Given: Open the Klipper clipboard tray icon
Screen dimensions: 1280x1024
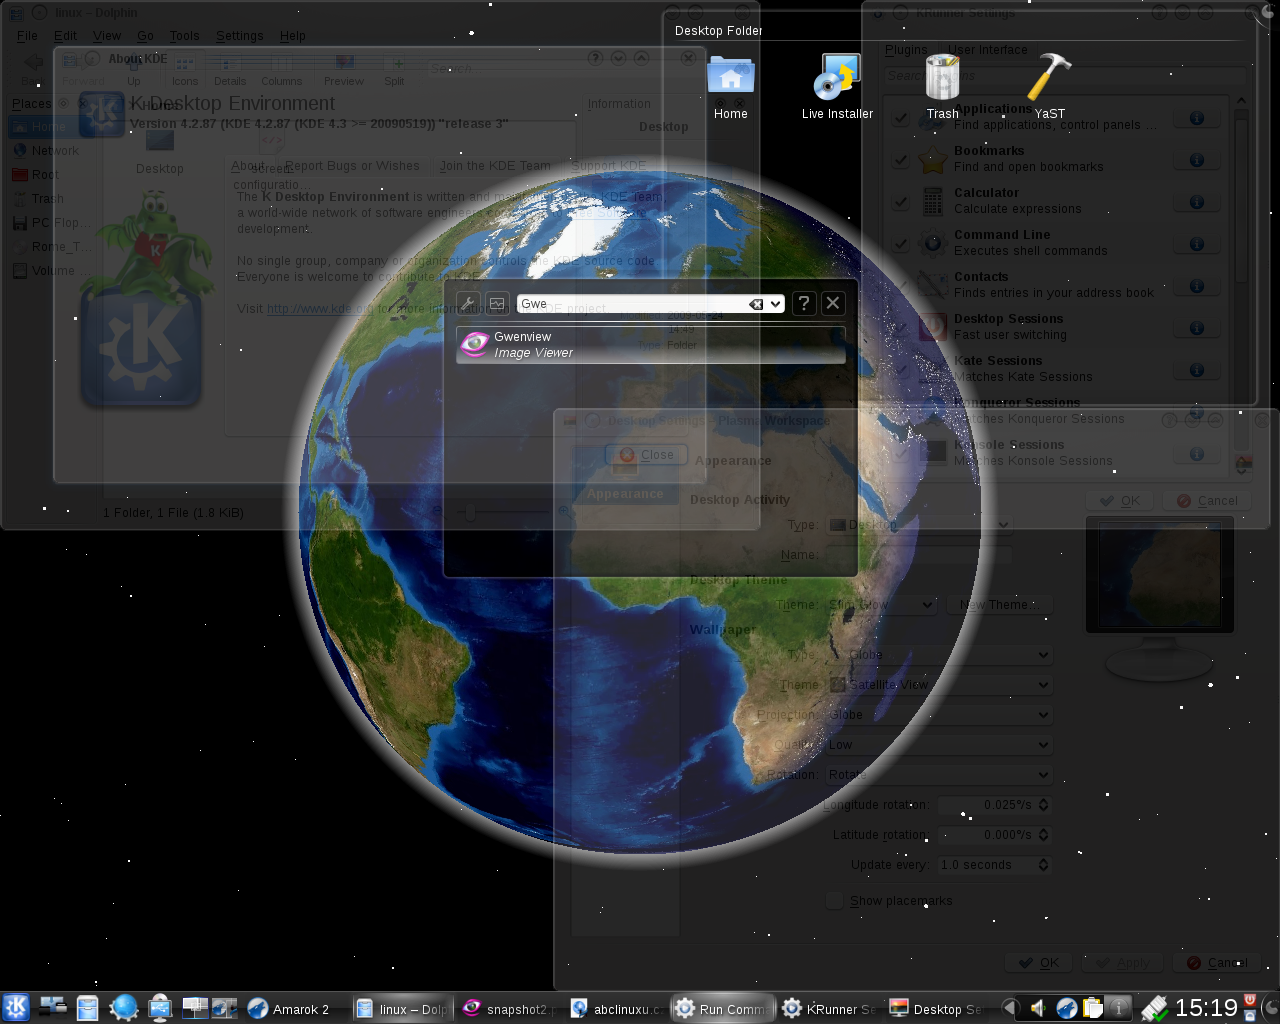Looking at the screenshot, I should tap(1092, 1009).
